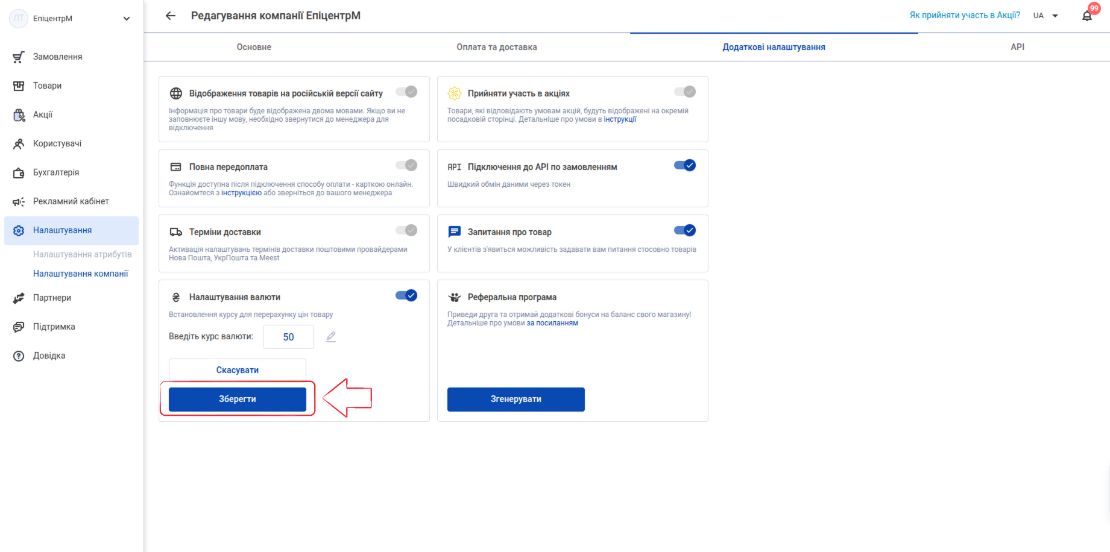Viewport: 1110px width, 552px height.
Task: Toggle Відображення товарів на російській версії switch
Action: pyautogui.click(x=406, y=91)
